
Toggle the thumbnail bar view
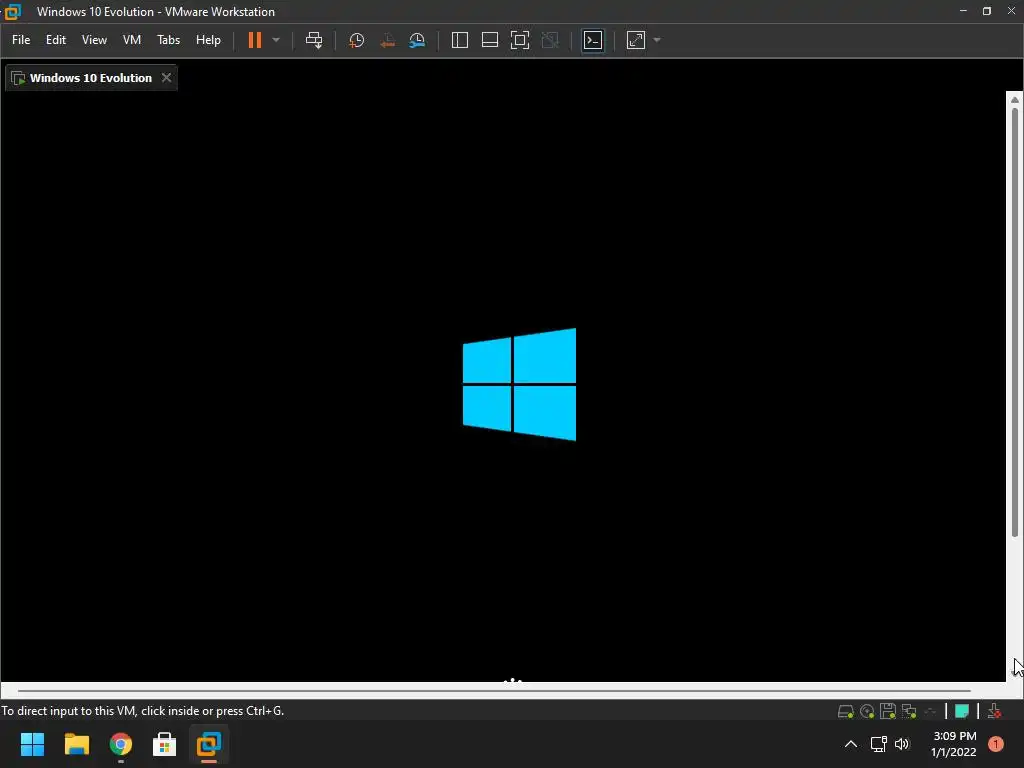(x=490, y=40)
